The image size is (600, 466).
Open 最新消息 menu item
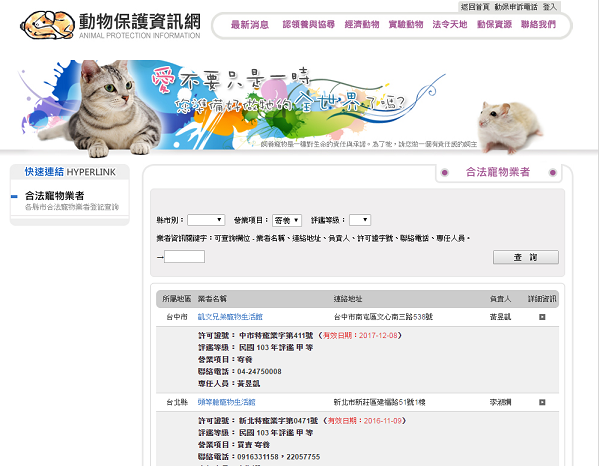pos(249,25)
